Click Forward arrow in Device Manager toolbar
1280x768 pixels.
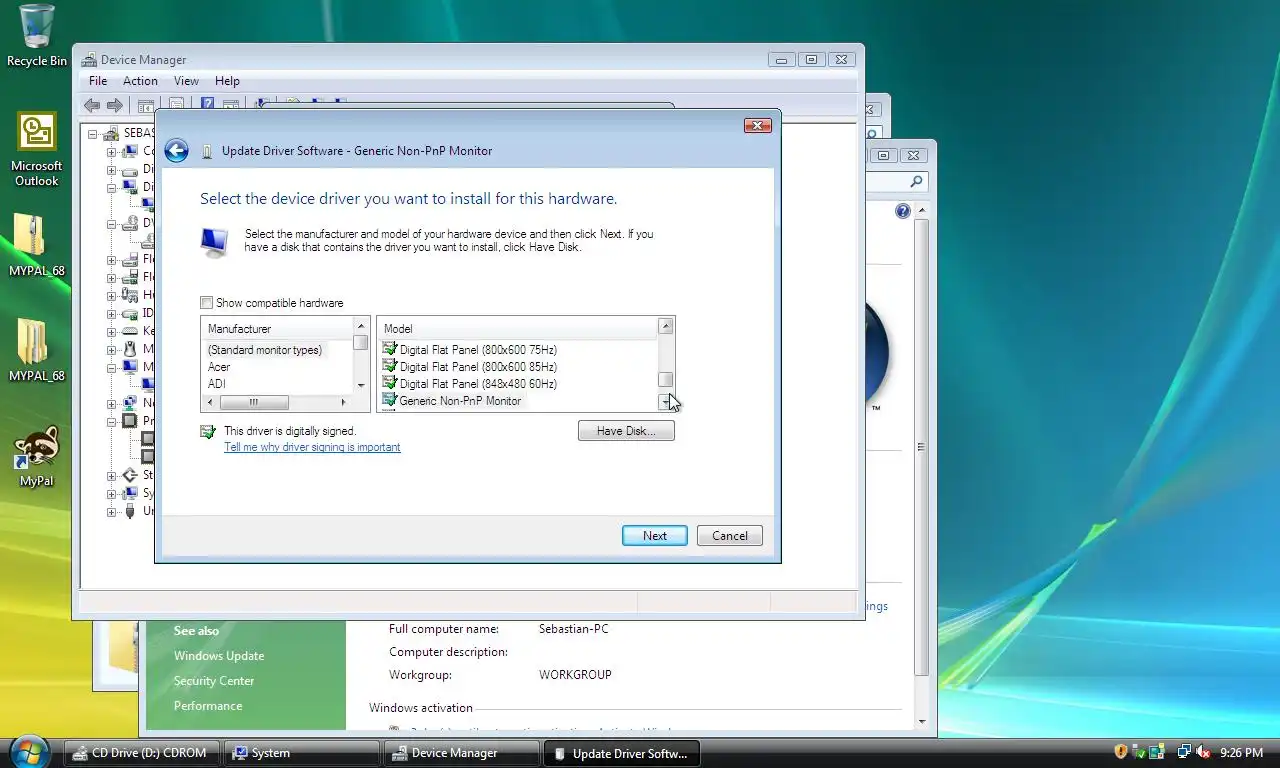[x=115, y=105]
